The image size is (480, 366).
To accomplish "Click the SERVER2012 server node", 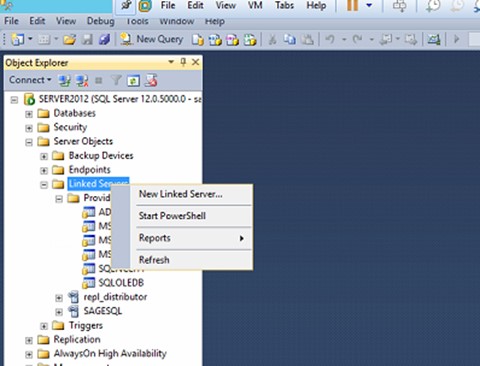I will (x=120, y=99).
